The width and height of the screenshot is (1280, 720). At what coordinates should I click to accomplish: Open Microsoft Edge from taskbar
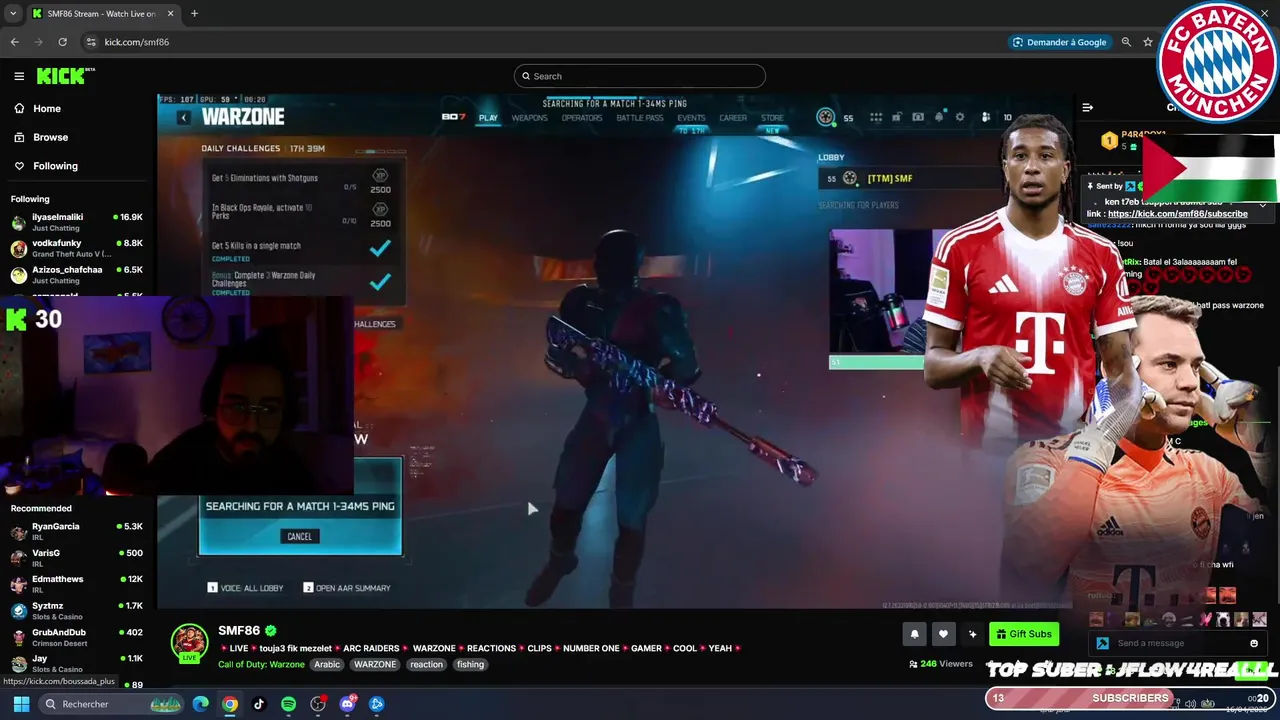201,704
